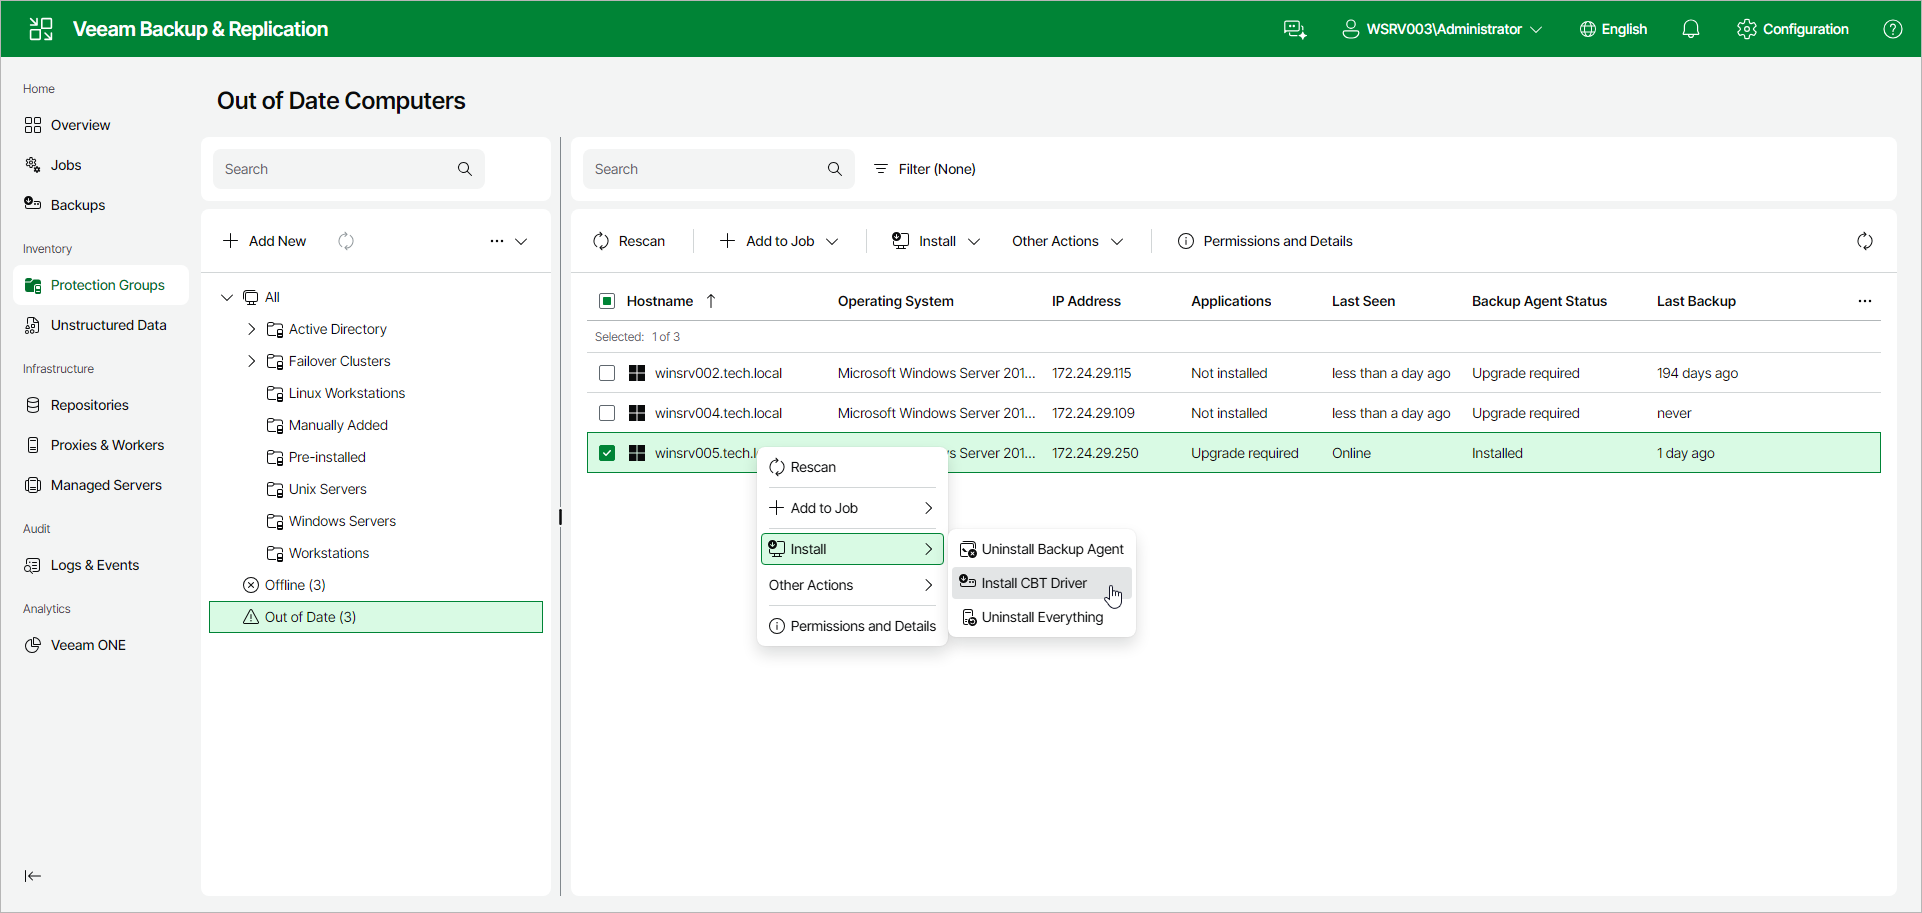The height and width of the screenshot is (913, 1922).
Task: Open Other Actions toolbar dropdown
Action: point(1067,241)
